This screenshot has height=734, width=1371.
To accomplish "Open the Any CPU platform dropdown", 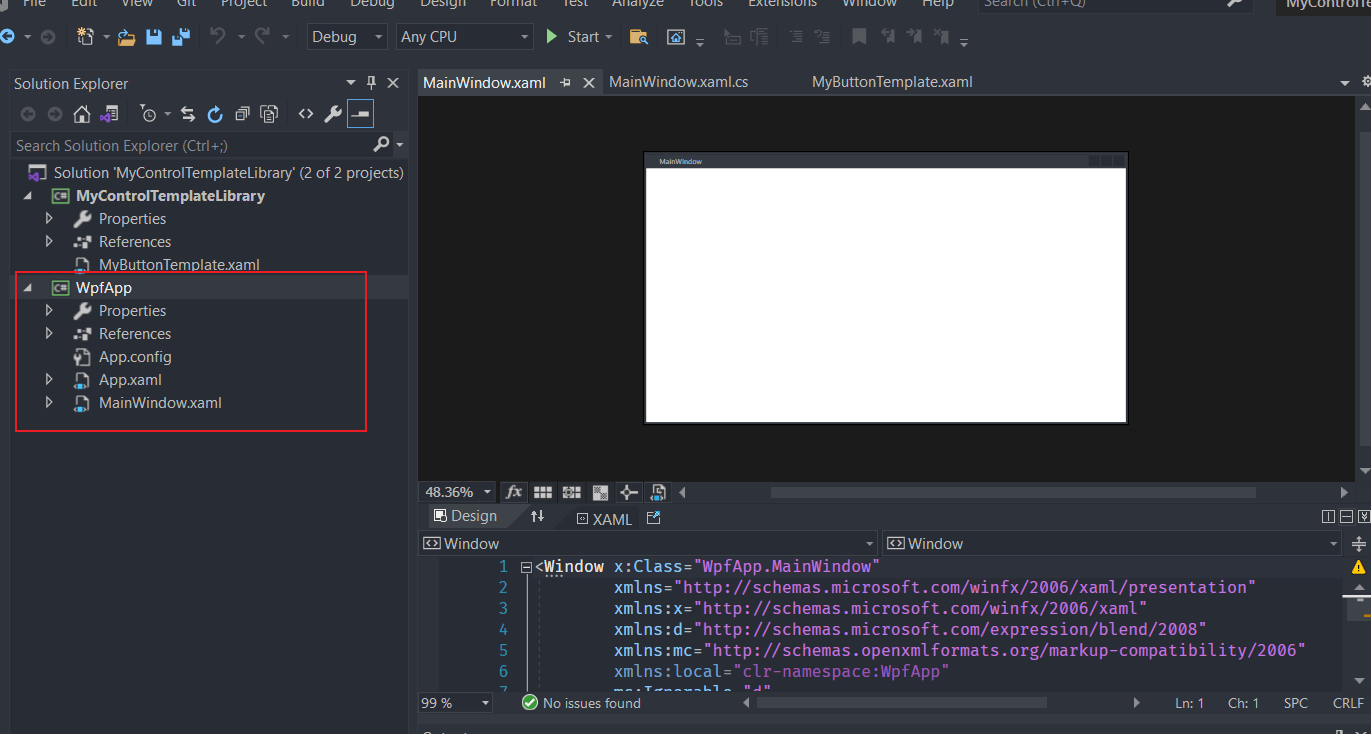I will [464, 37].
